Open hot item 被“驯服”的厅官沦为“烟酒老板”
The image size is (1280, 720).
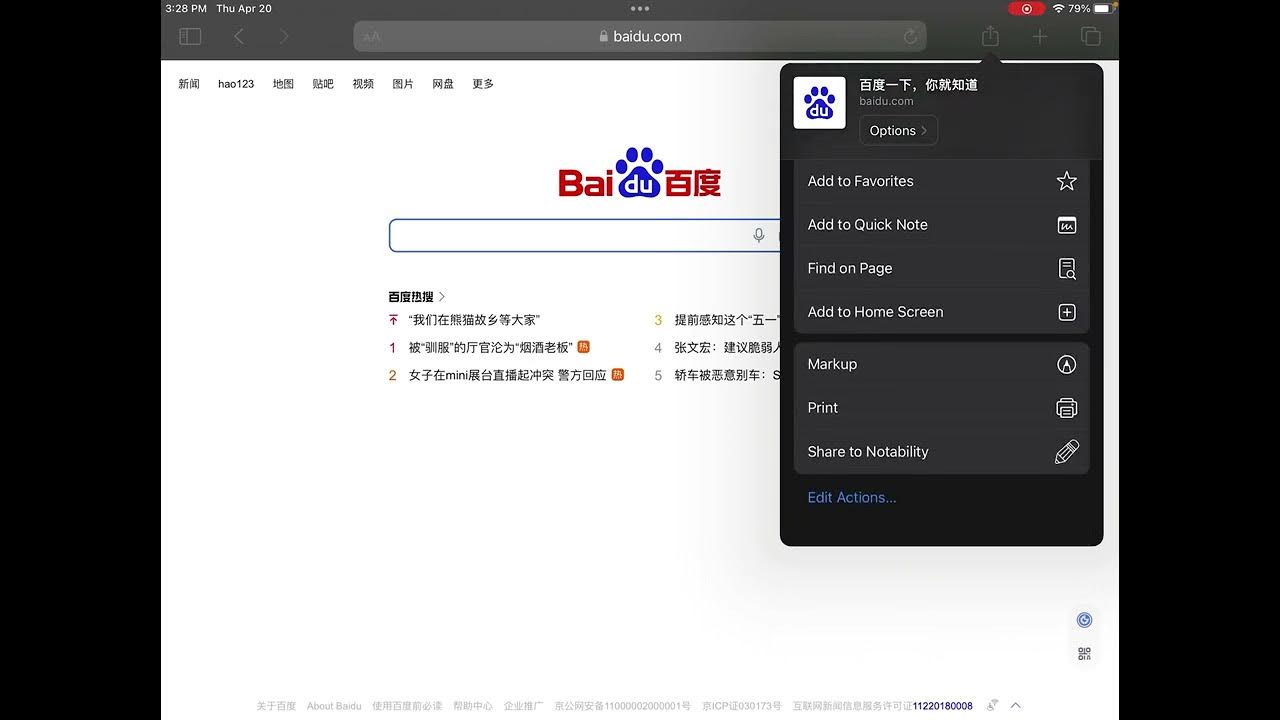click(x=490, y=347)
